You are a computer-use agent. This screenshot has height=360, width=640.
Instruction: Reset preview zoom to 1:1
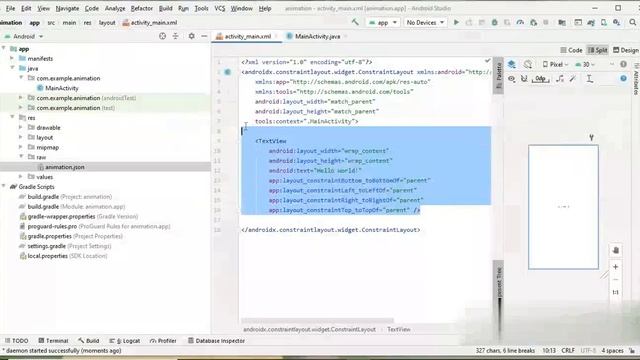pos(616,292)
